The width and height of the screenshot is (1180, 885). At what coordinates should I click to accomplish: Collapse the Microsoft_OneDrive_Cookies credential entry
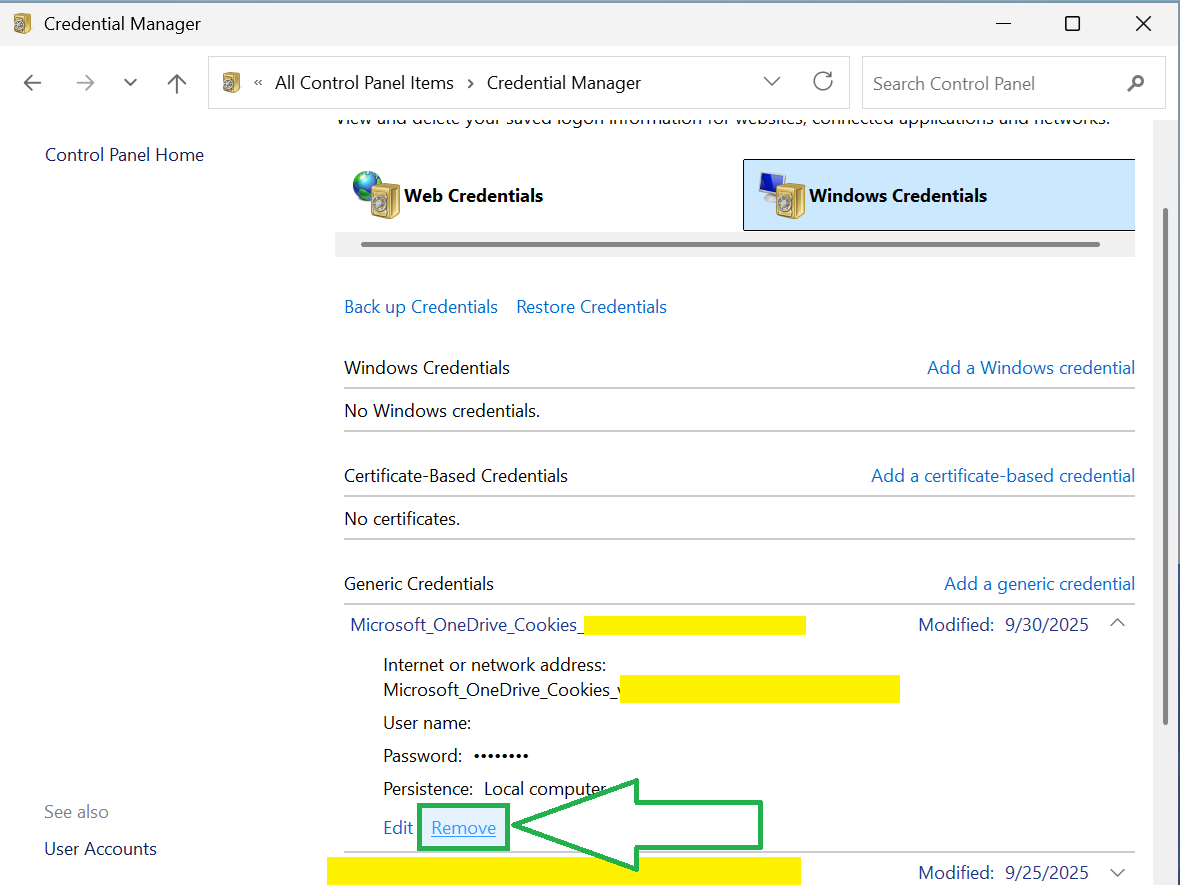[1118, 623]
